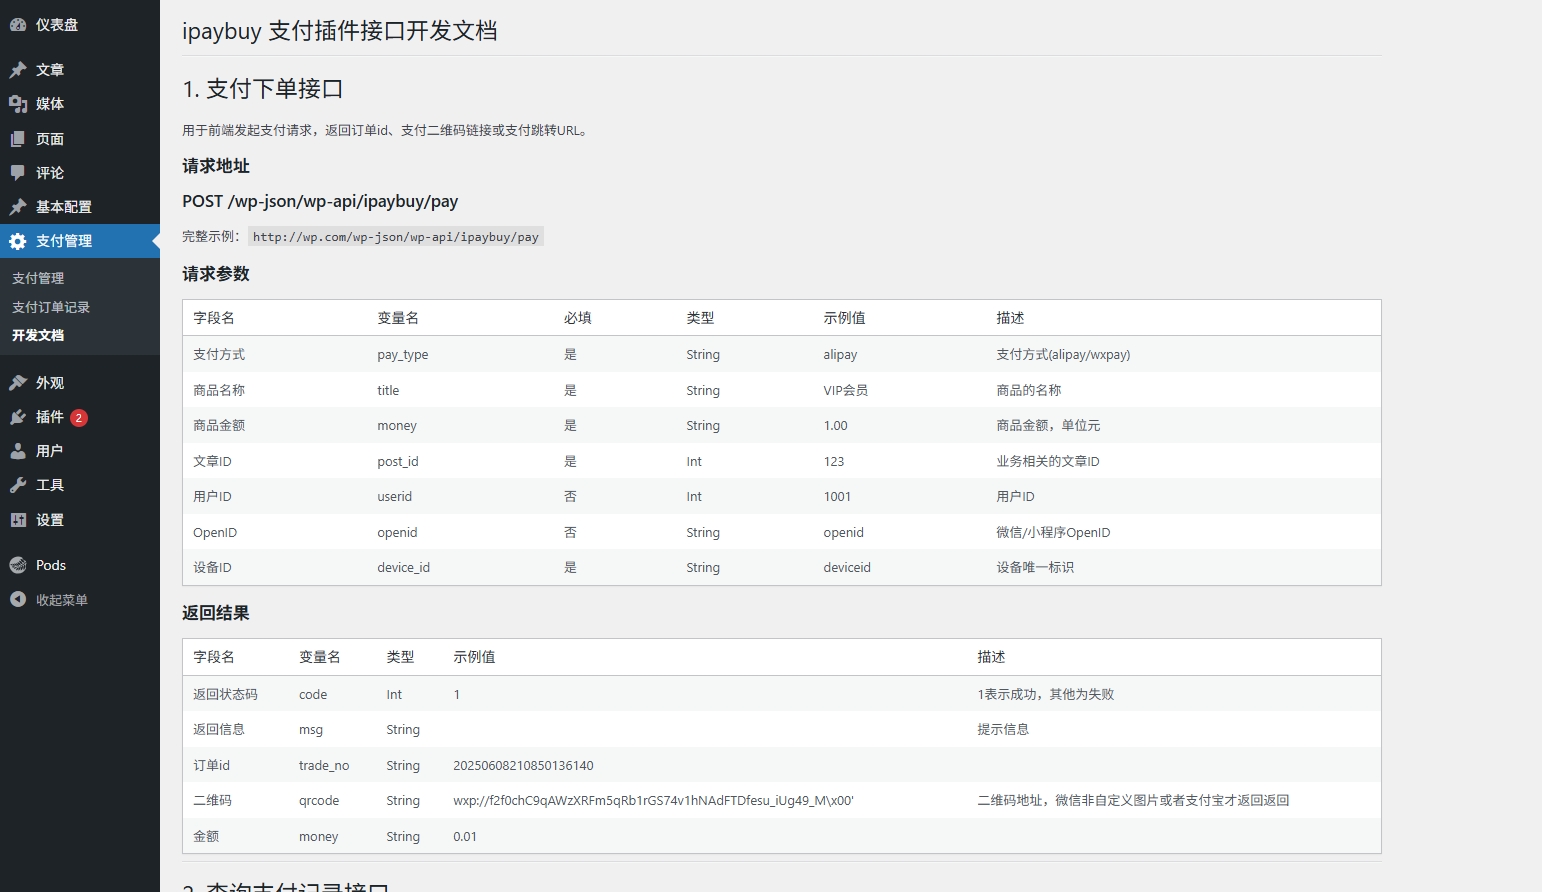Click the full example URL code snippet
The height and width of the screenshot is (892, 1542).
(395, 237)
